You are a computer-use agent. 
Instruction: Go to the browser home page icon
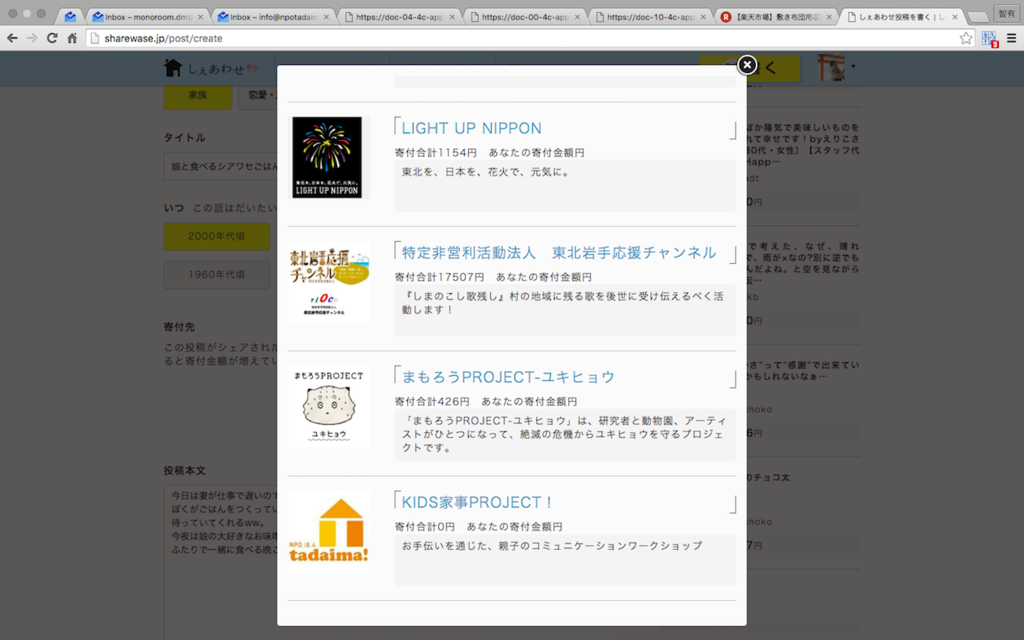[72, 39]
